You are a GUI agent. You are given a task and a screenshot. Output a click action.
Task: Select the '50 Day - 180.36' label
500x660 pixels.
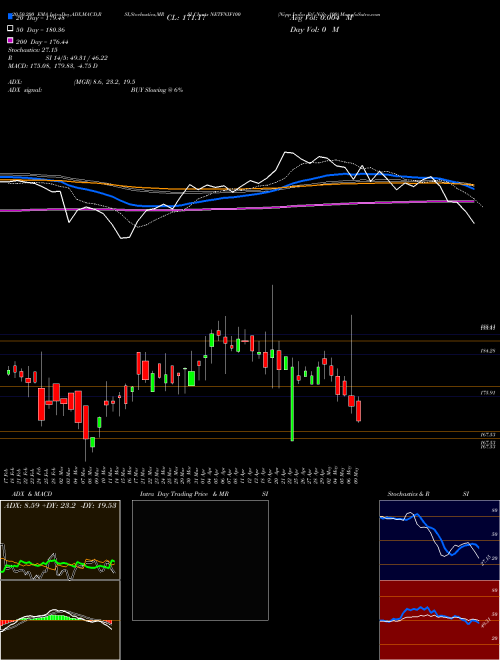pos(40,30)
